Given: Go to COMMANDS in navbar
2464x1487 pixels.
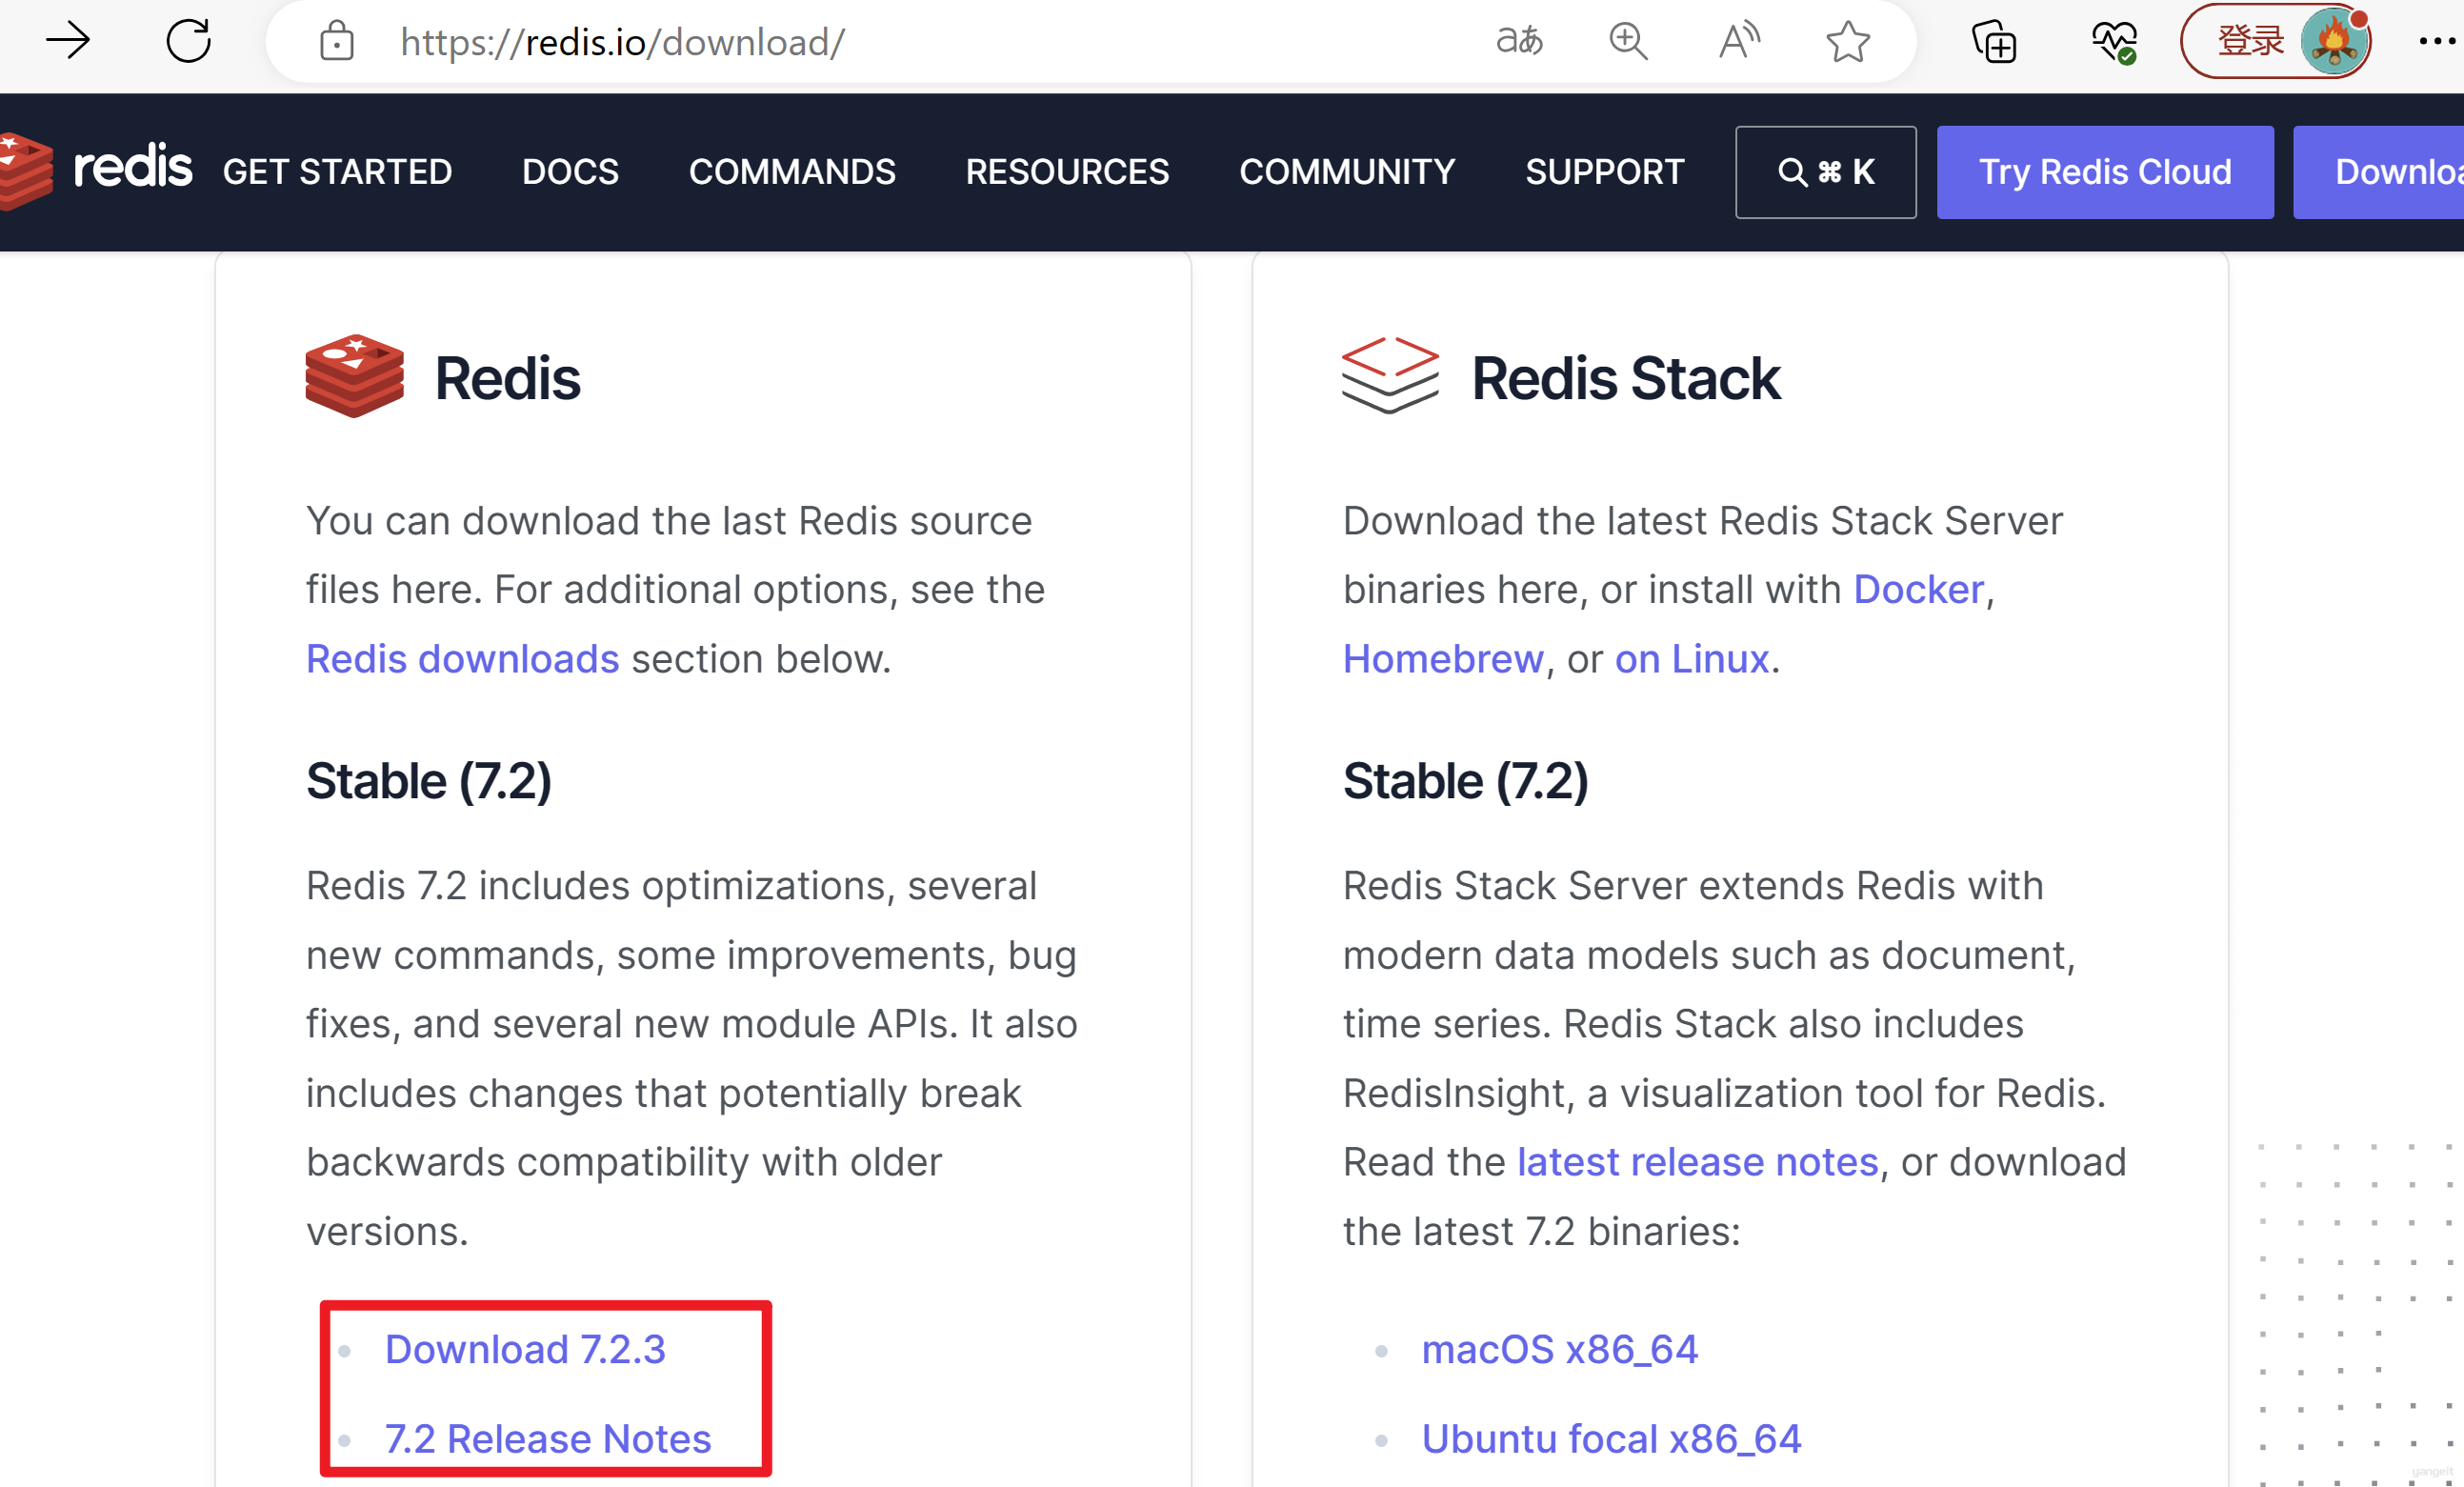Looking at the screenshot, I should [792, 172].
